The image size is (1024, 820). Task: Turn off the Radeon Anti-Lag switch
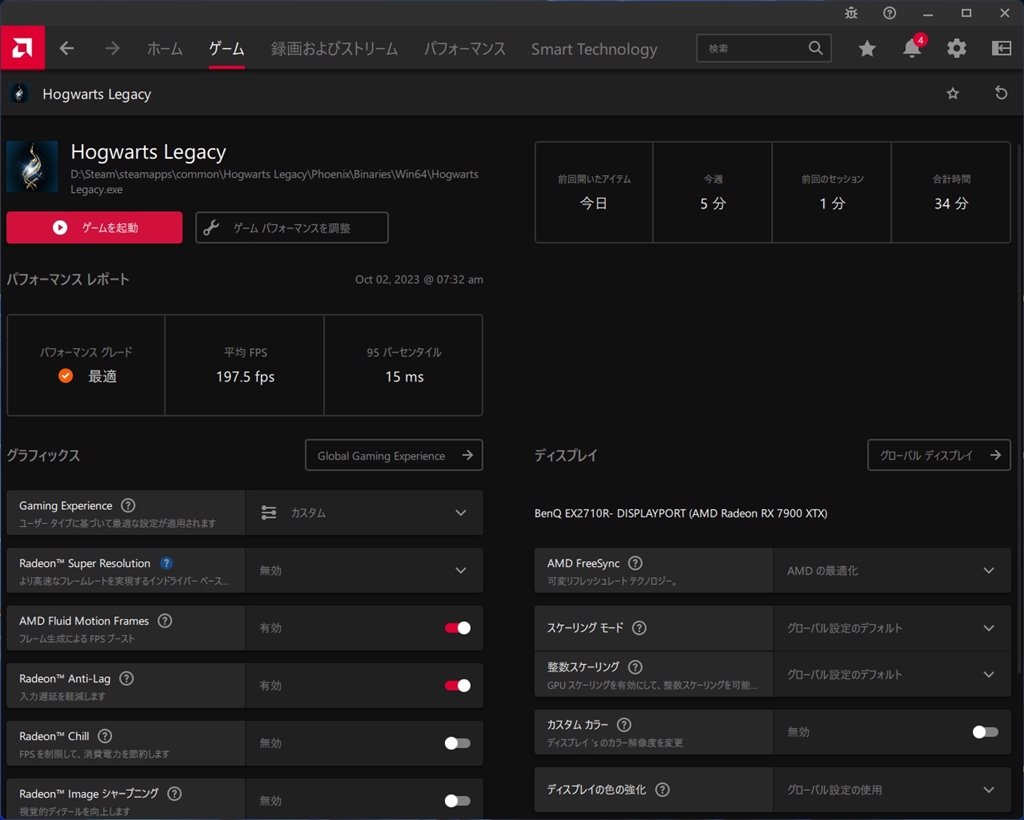457,686
